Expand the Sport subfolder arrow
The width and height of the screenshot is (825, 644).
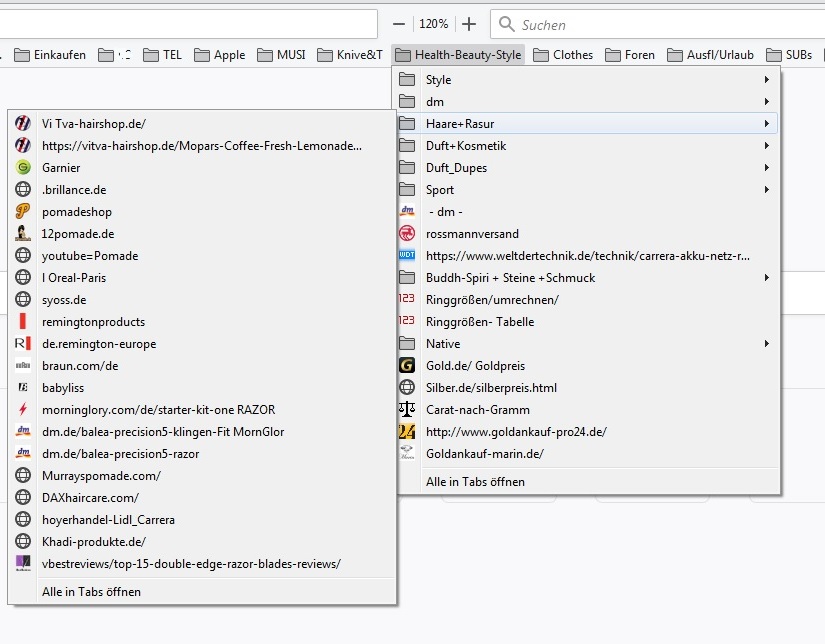(x=767, y=190)
